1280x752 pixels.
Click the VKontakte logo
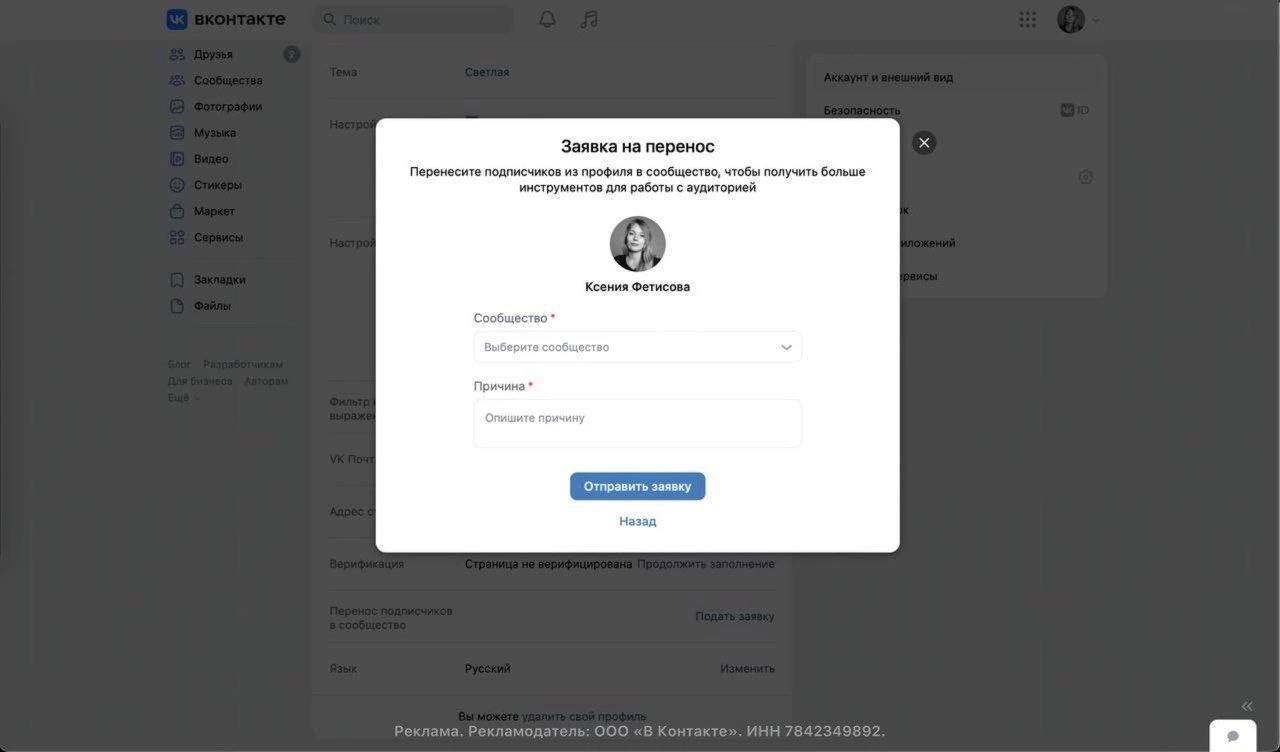226,19
